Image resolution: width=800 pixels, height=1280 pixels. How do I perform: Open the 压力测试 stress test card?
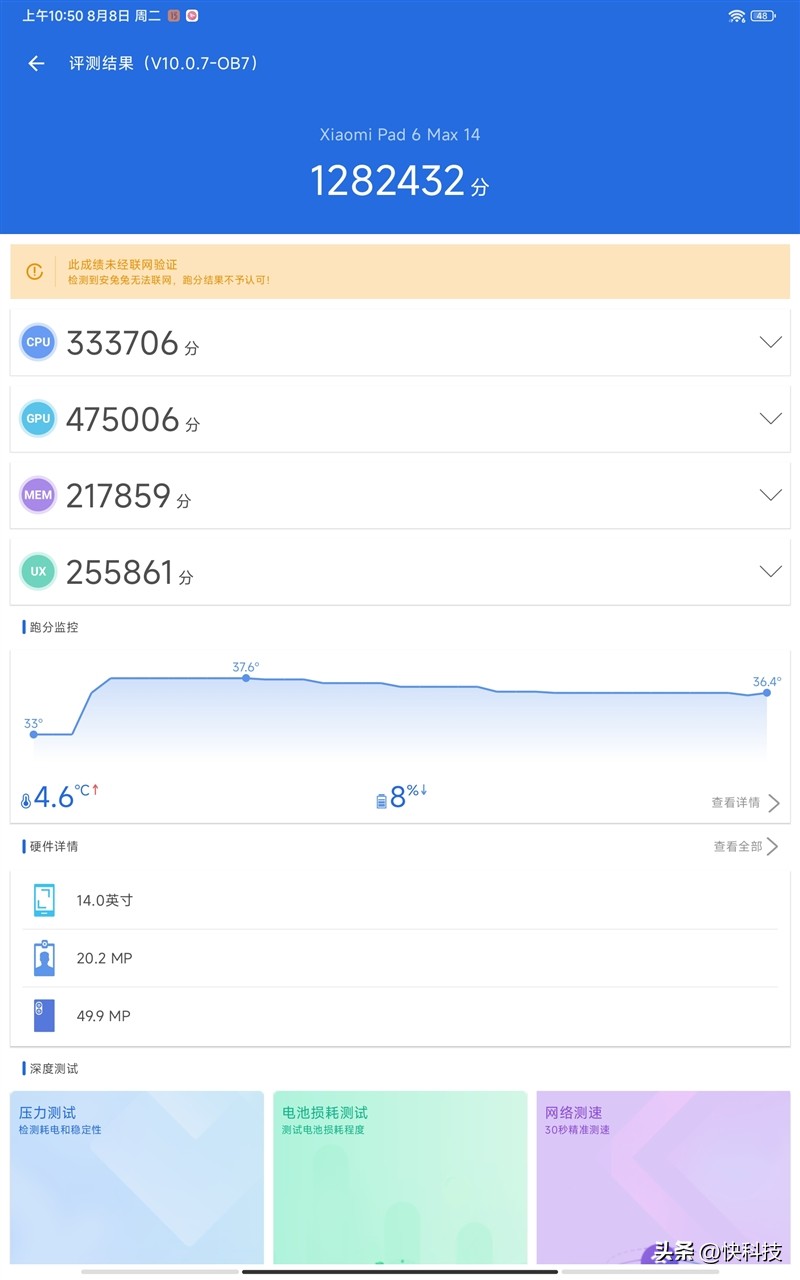pos(137,1177)
